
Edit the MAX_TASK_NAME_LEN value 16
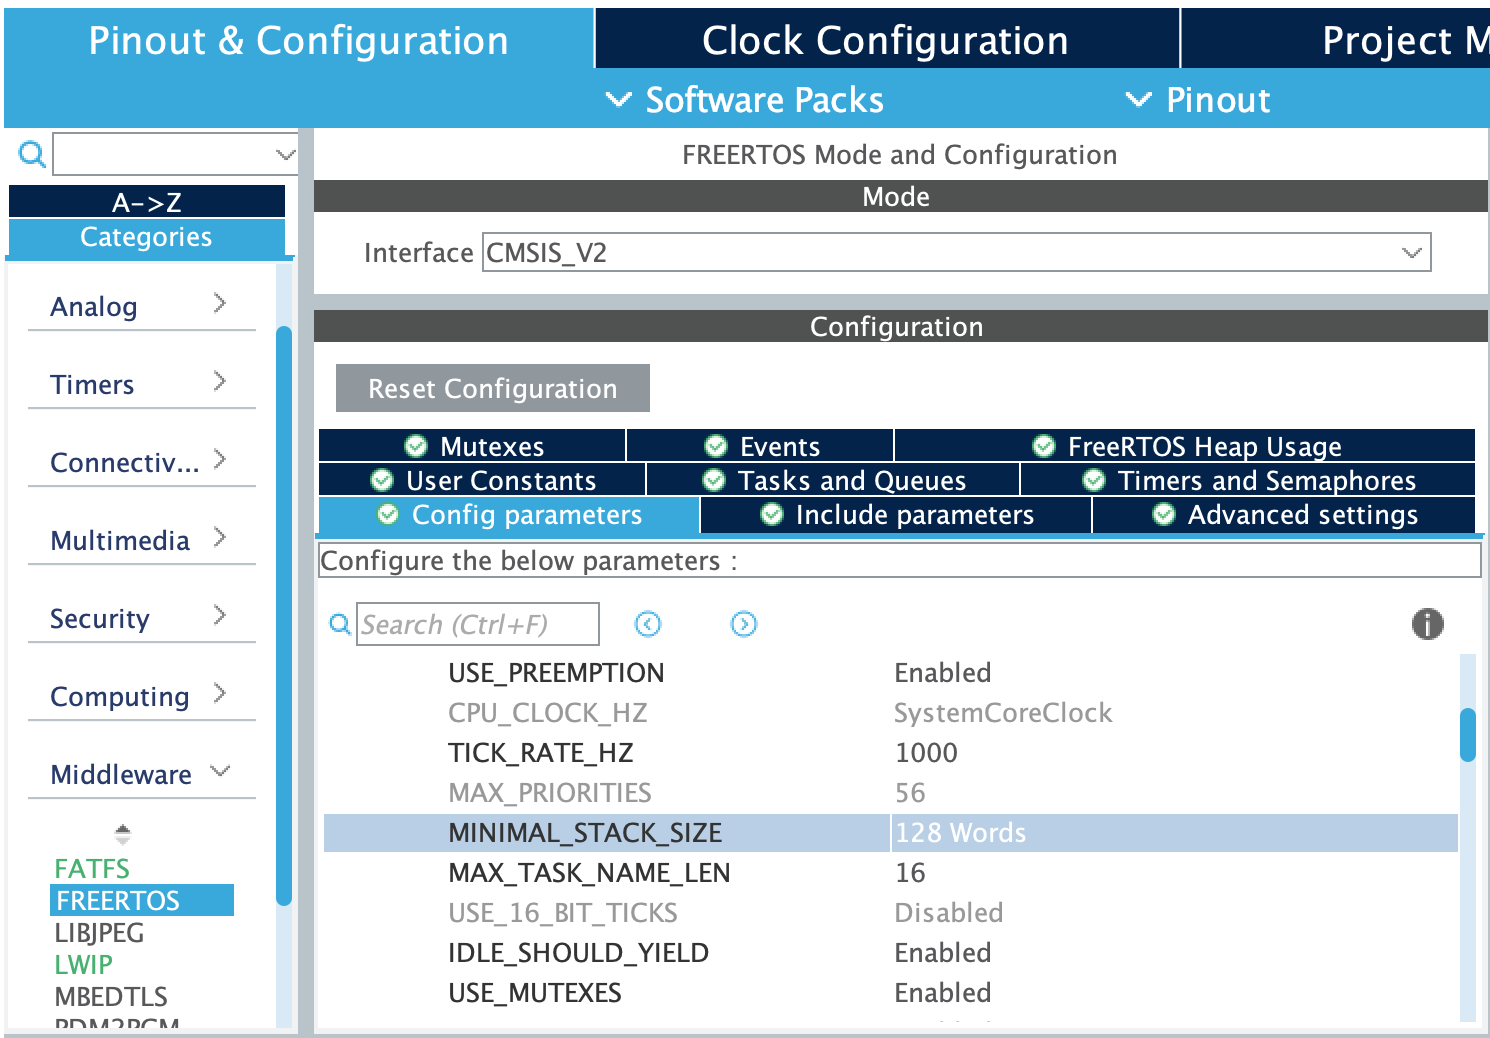pos(910,872)
